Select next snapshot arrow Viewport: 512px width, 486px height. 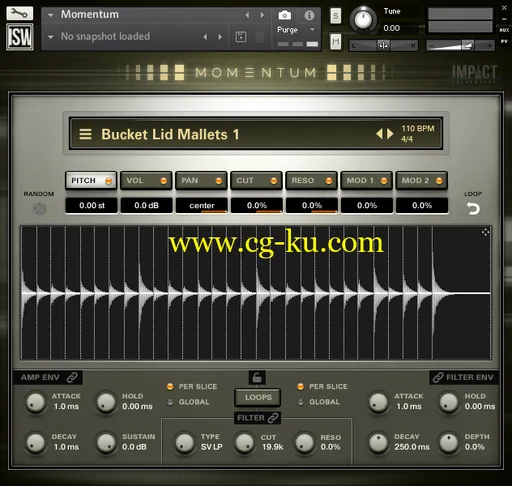(x=220, y=37)
